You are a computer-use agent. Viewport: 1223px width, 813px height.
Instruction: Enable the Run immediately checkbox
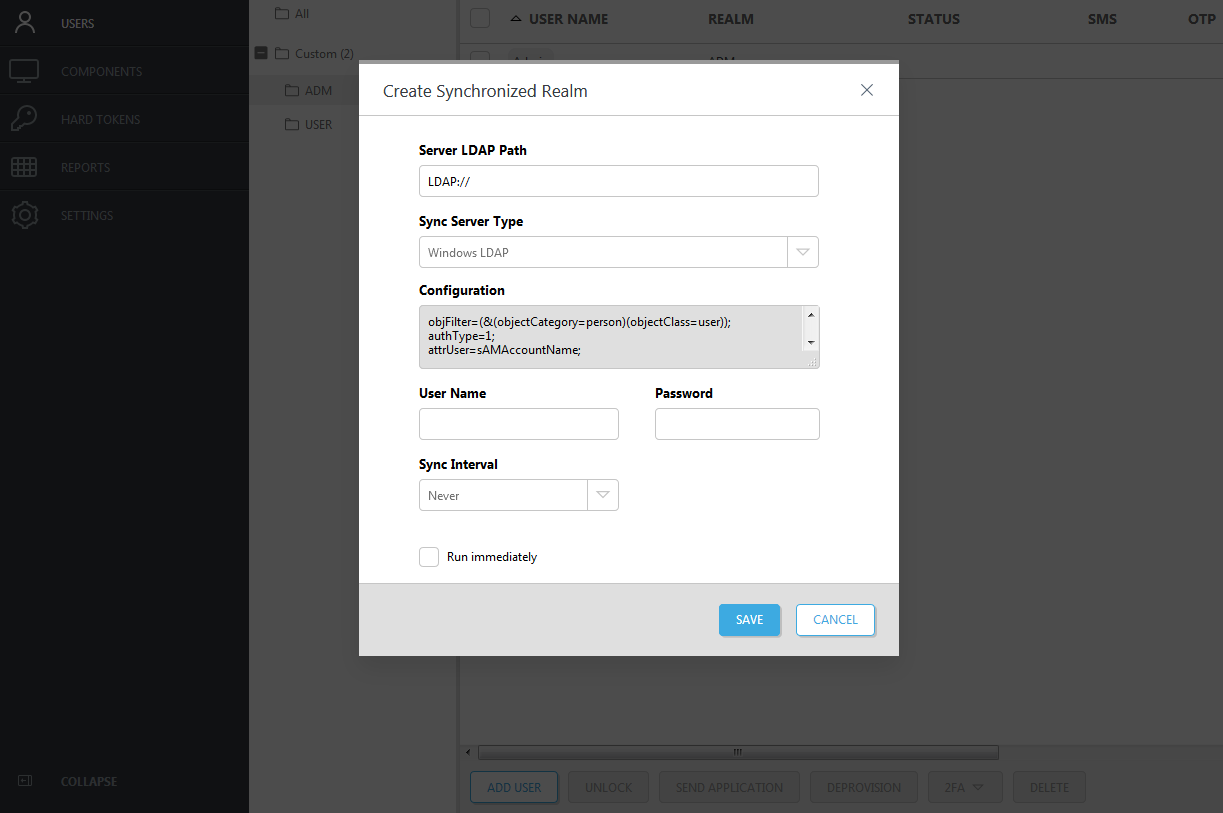[x=429, y=557]
